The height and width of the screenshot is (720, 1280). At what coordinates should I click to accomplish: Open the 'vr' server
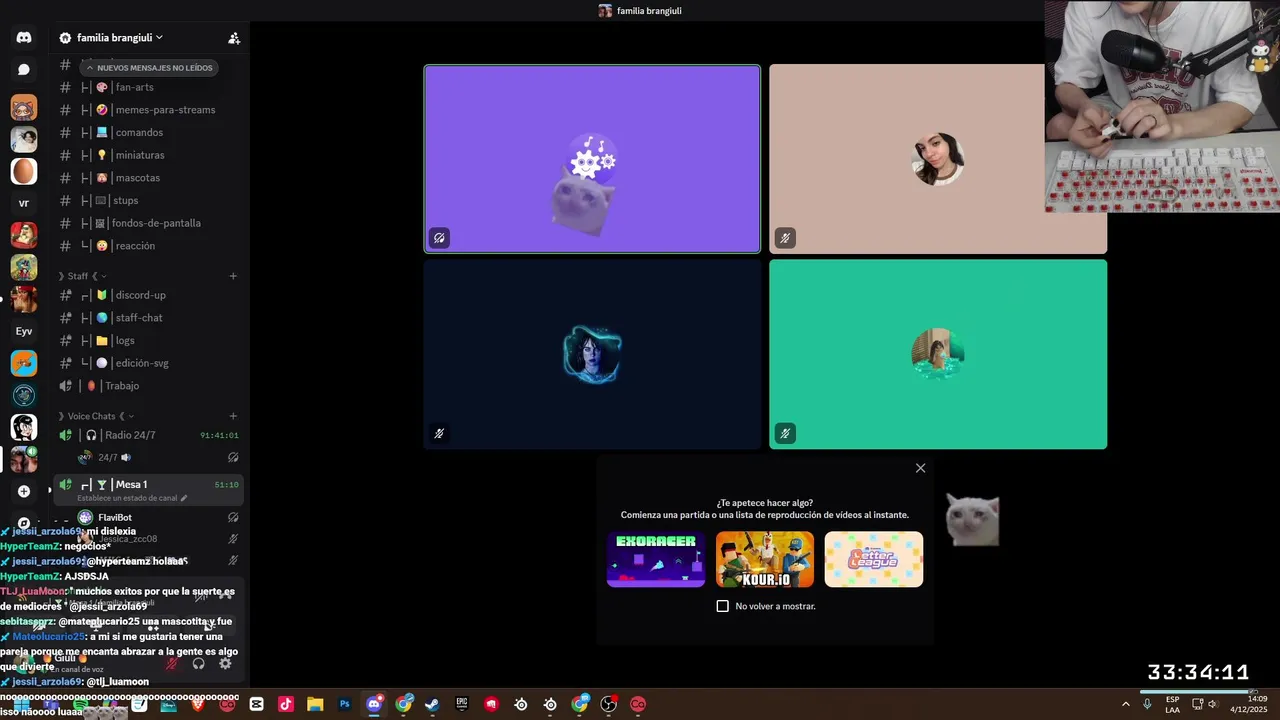pos(24,203)
